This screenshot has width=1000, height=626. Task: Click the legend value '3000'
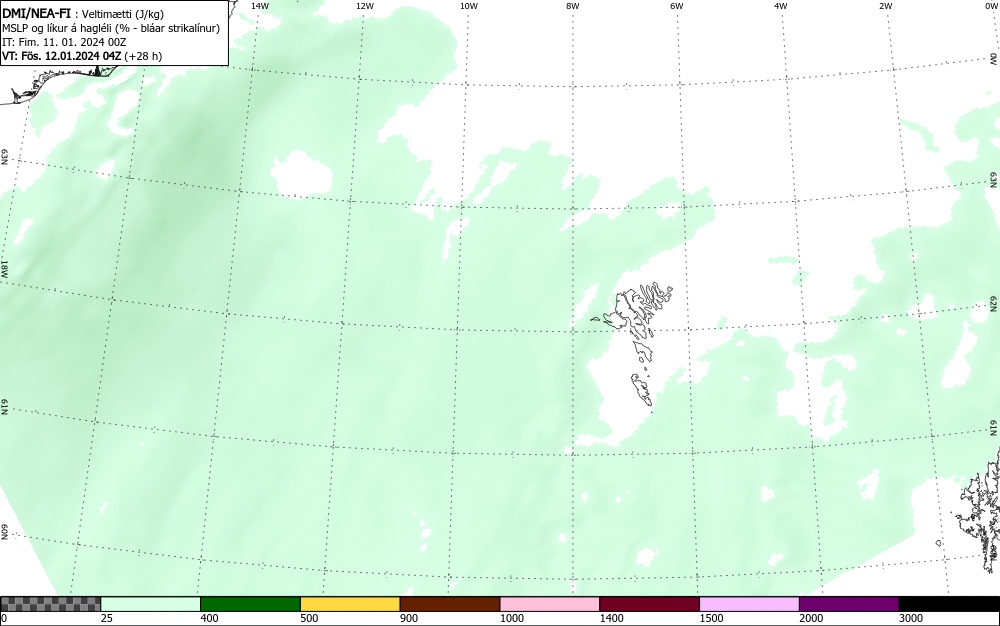pos(911,618)
